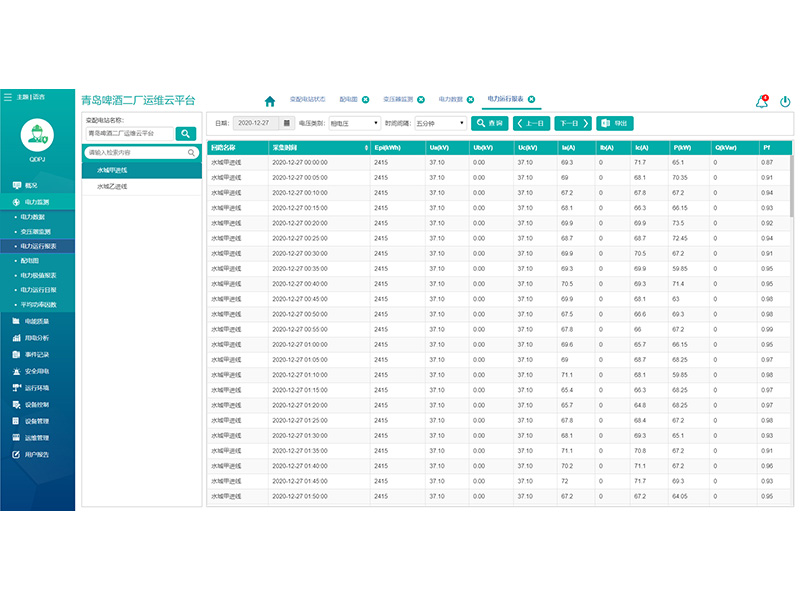Click the 查询 button

490,123
